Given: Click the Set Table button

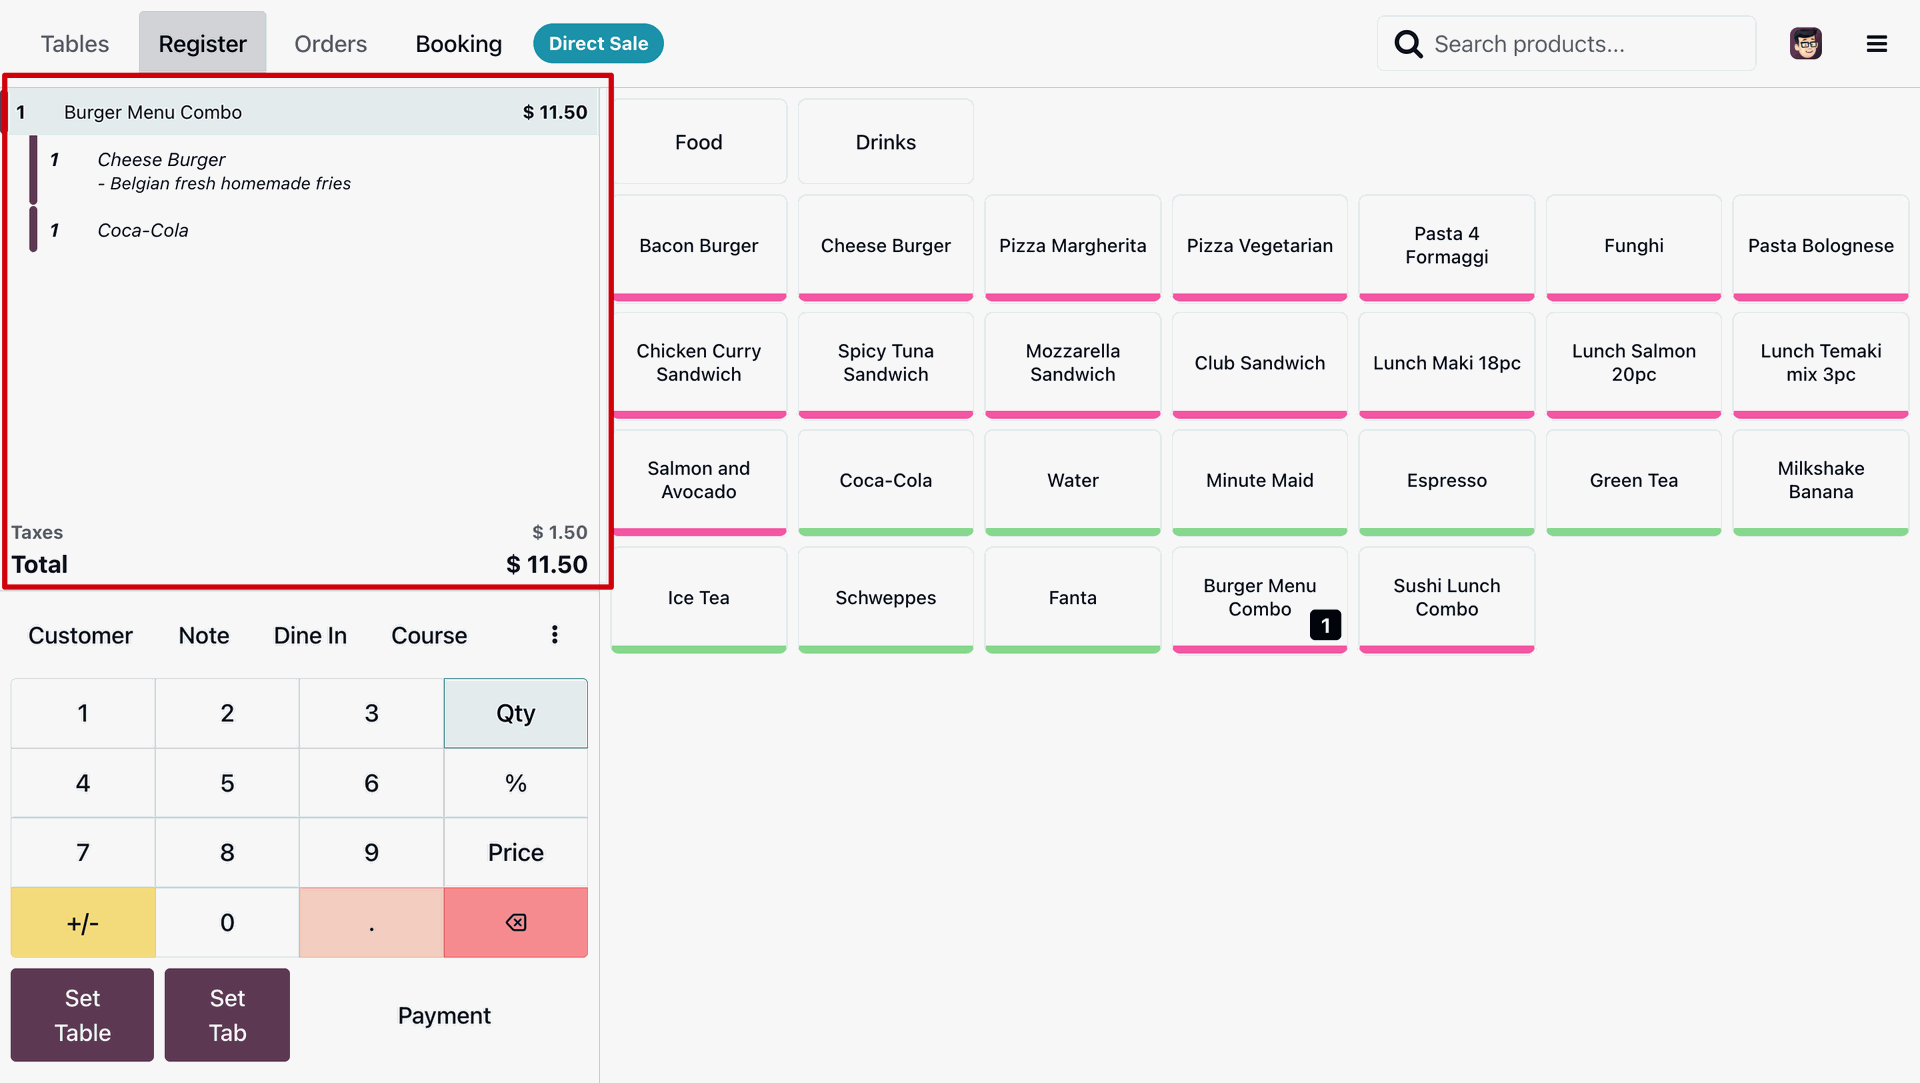Looking at the screenshot, I should tap(82, 1015).
